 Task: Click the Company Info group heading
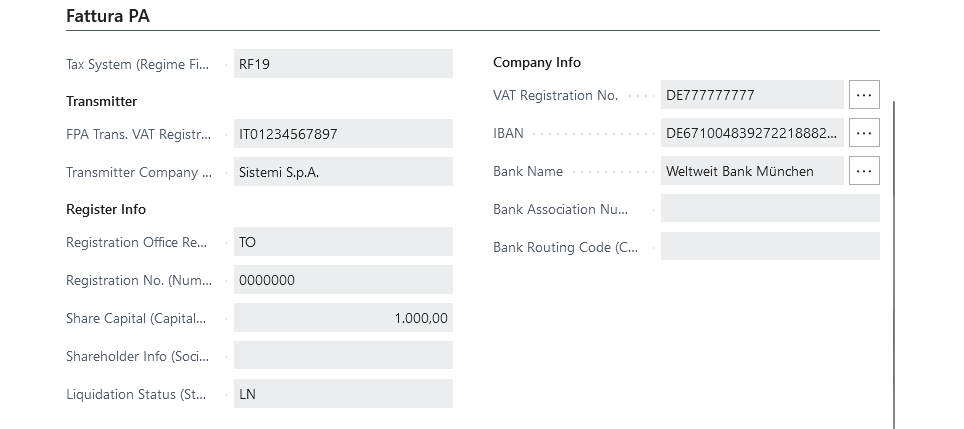537,62
